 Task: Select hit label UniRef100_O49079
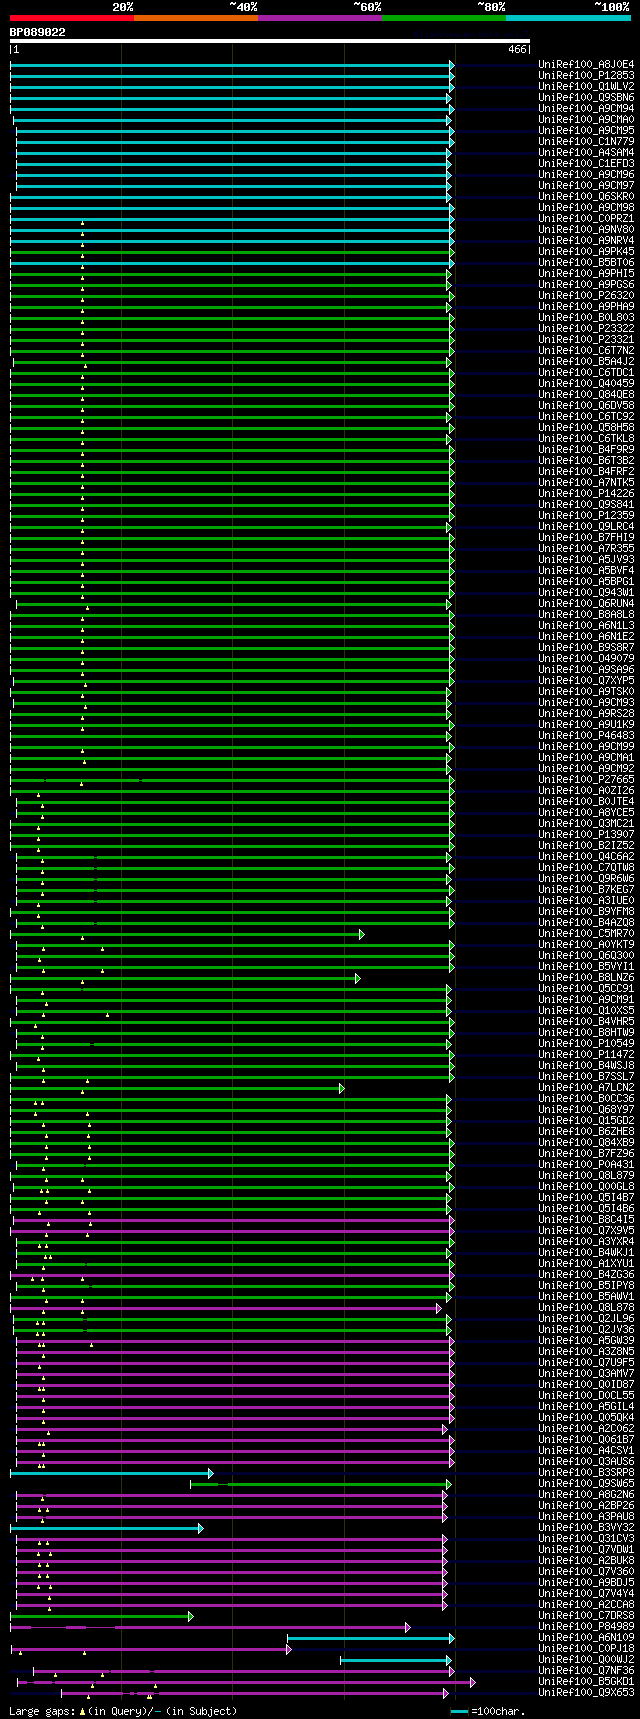[586, 658]
